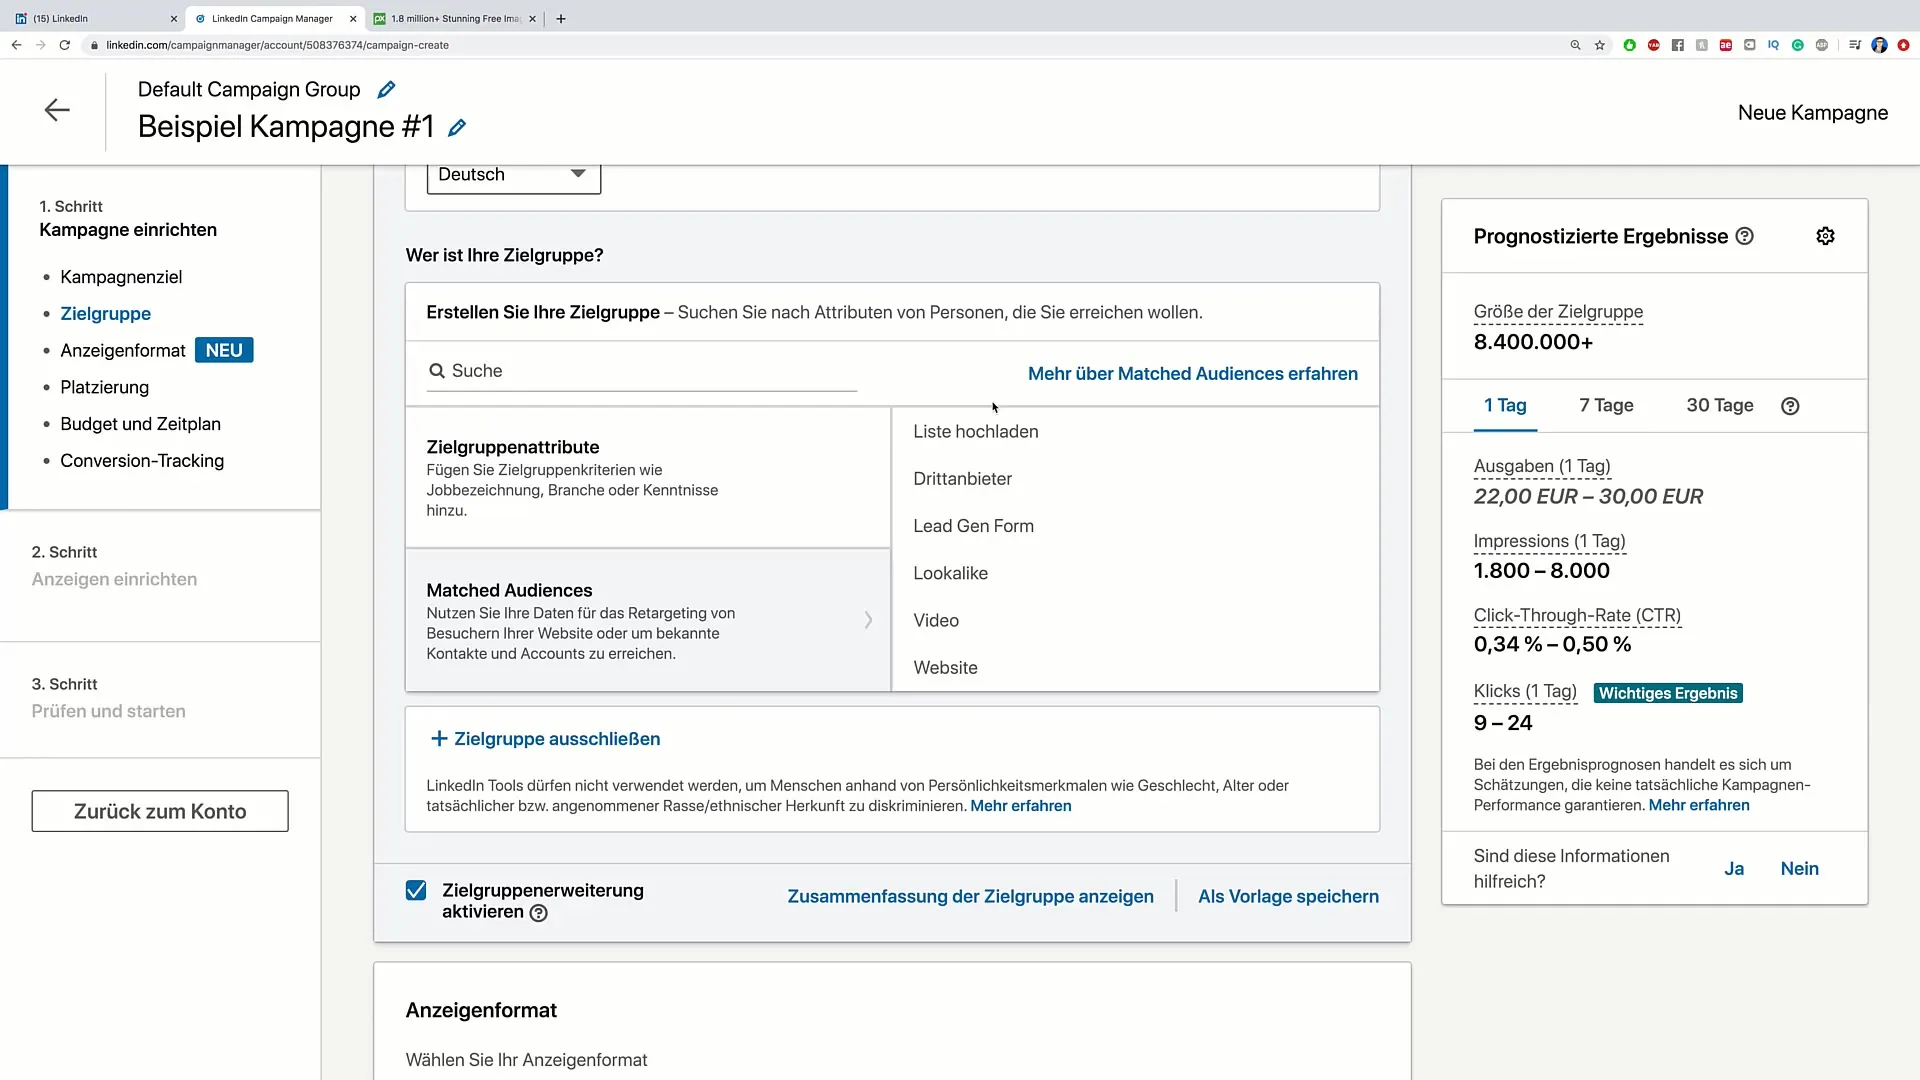This screenshot has width=1920, height=1080.
Task: Edit Default Campaign Group name pencil icon
Action: click(x=386, y=90)
